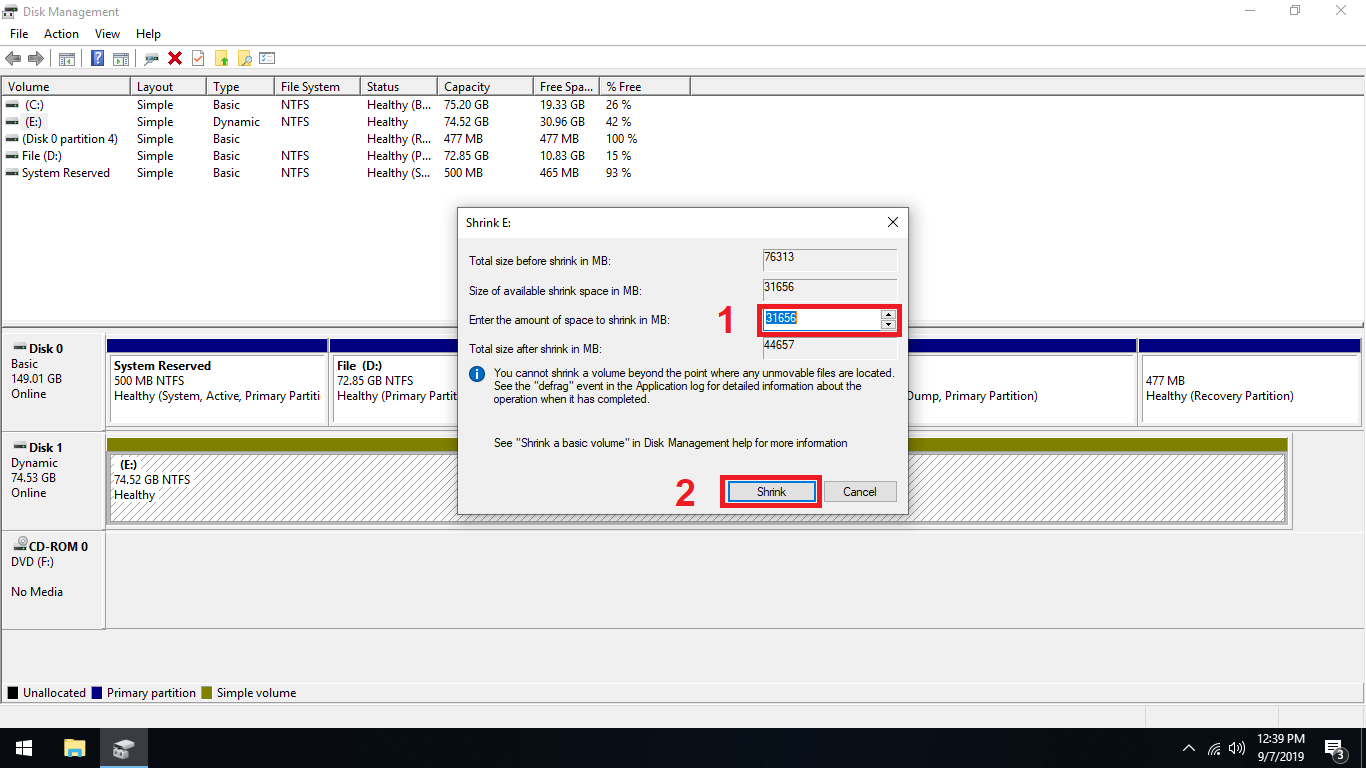Viewport: 1366px width, 768px height.
Task: Click the volume speaker tray icon
Action: (1237, 748)
